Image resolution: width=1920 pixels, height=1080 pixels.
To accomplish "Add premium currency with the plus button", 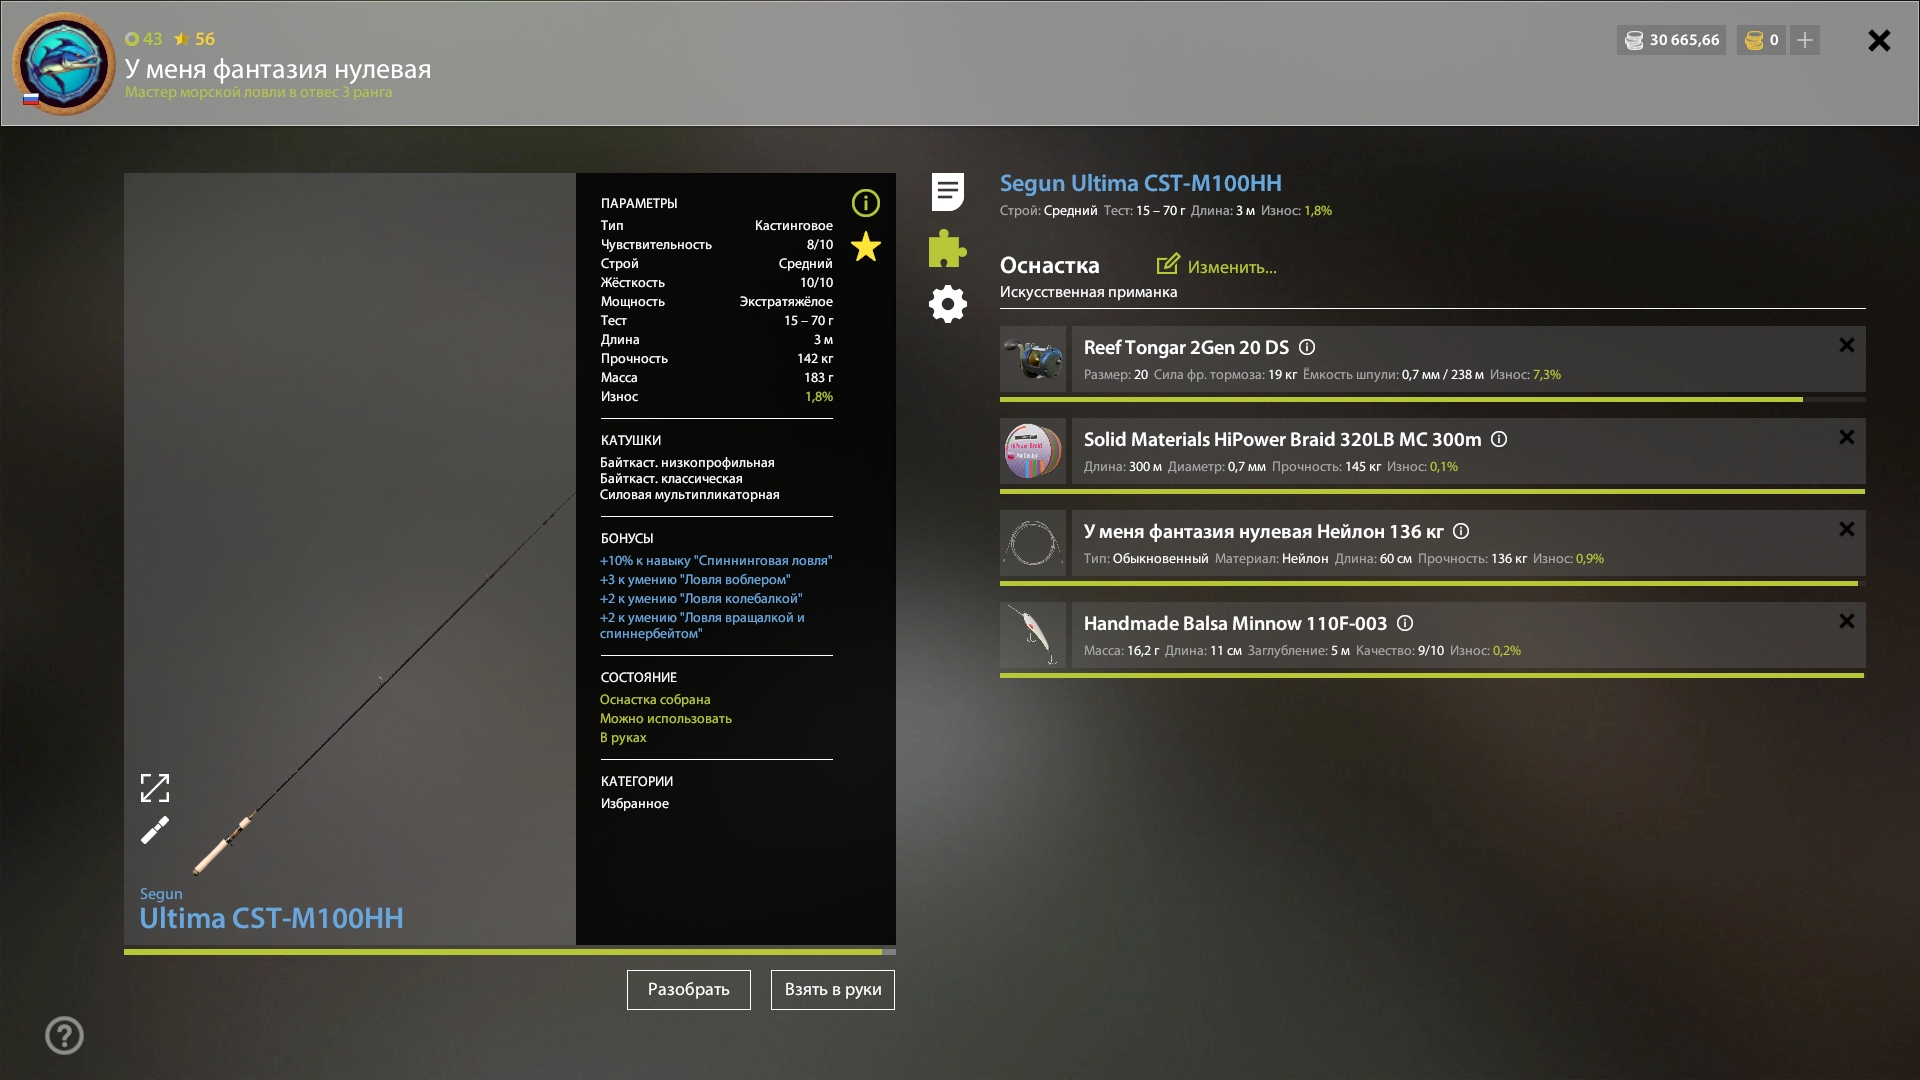I will (x=1804, y=40).
